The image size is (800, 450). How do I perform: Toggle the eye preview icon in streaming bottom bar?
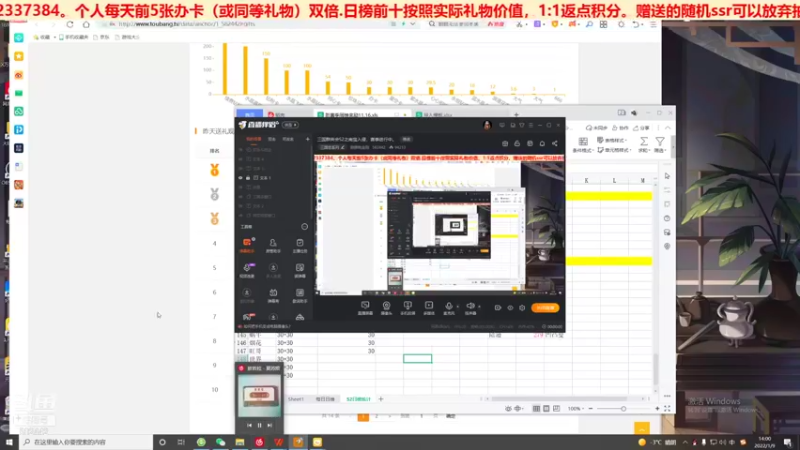(510, 308)
